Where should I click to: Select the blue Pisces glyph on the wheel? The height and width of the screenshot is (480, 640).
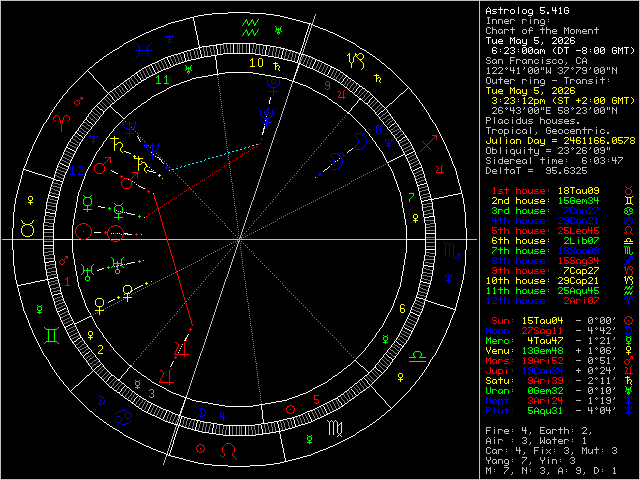(x=144, y=51)
